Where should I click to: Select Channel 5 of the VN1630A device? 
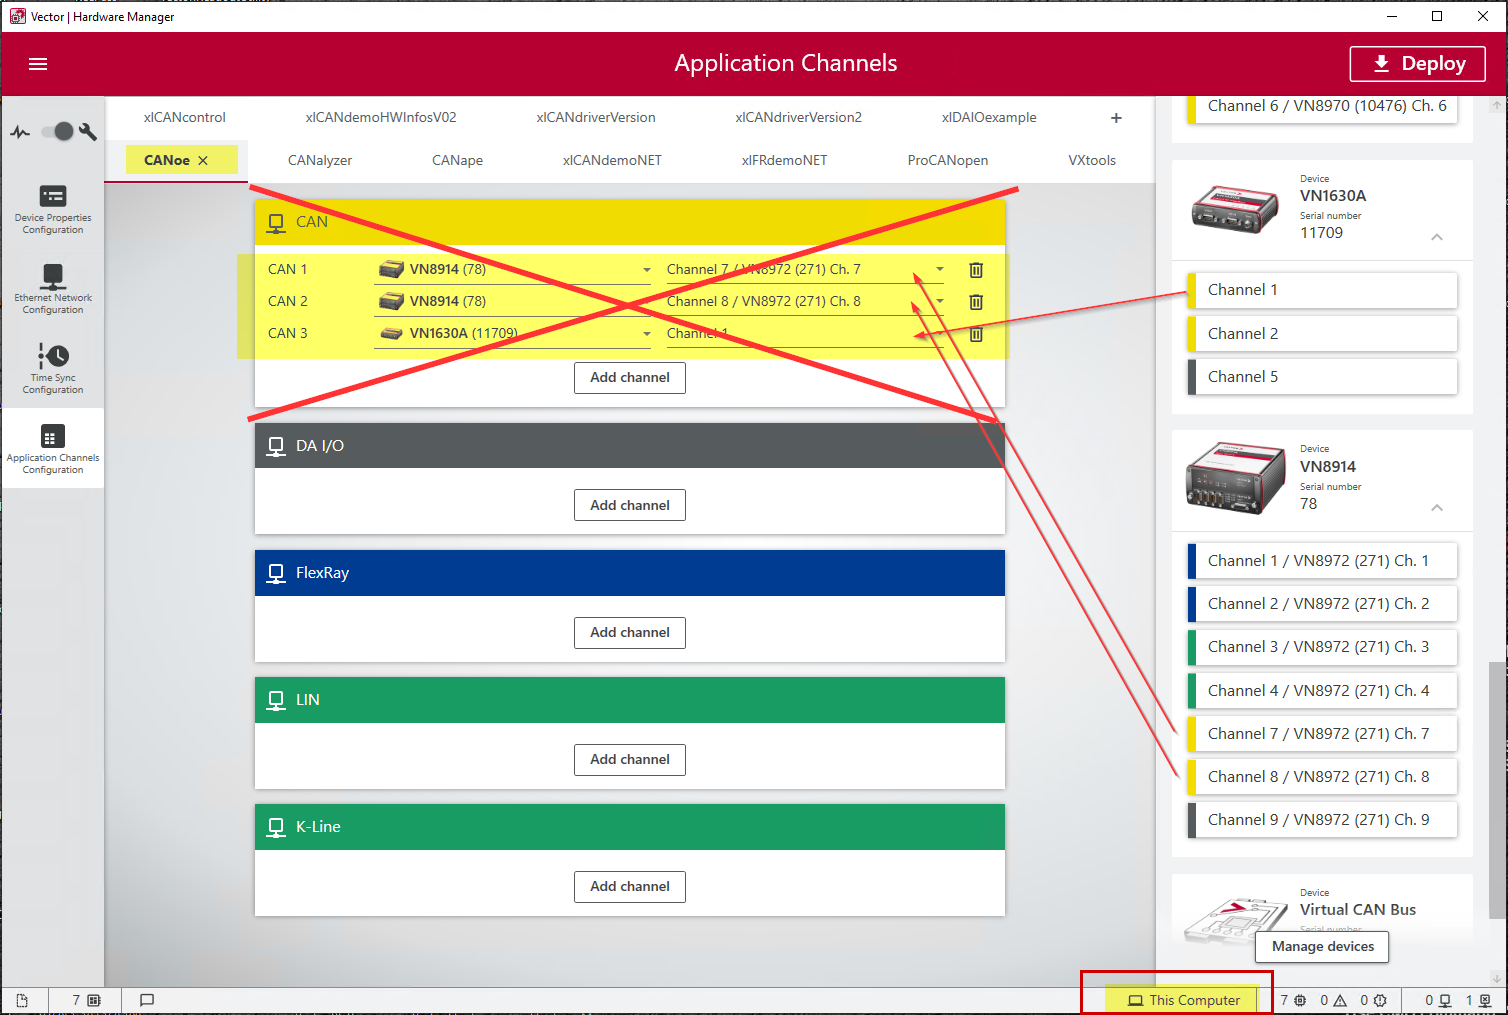(1321, 377)
